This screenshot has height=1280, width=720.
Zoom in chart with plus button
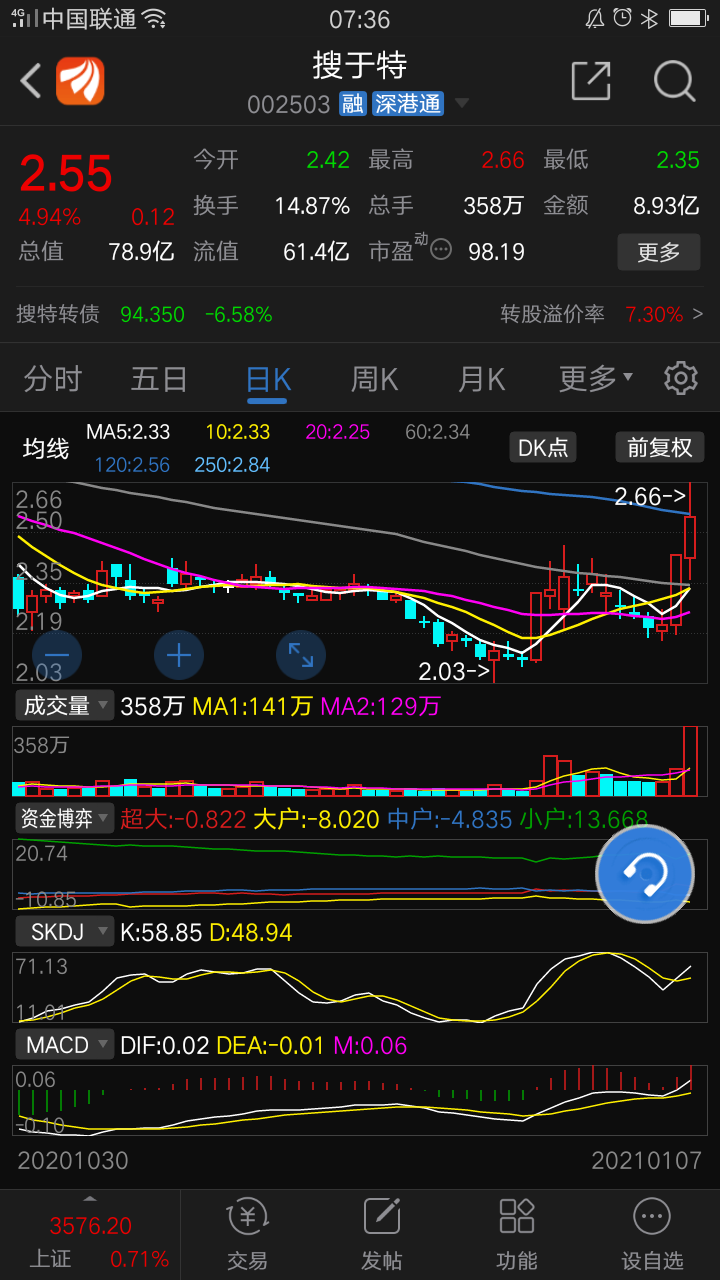179,656
